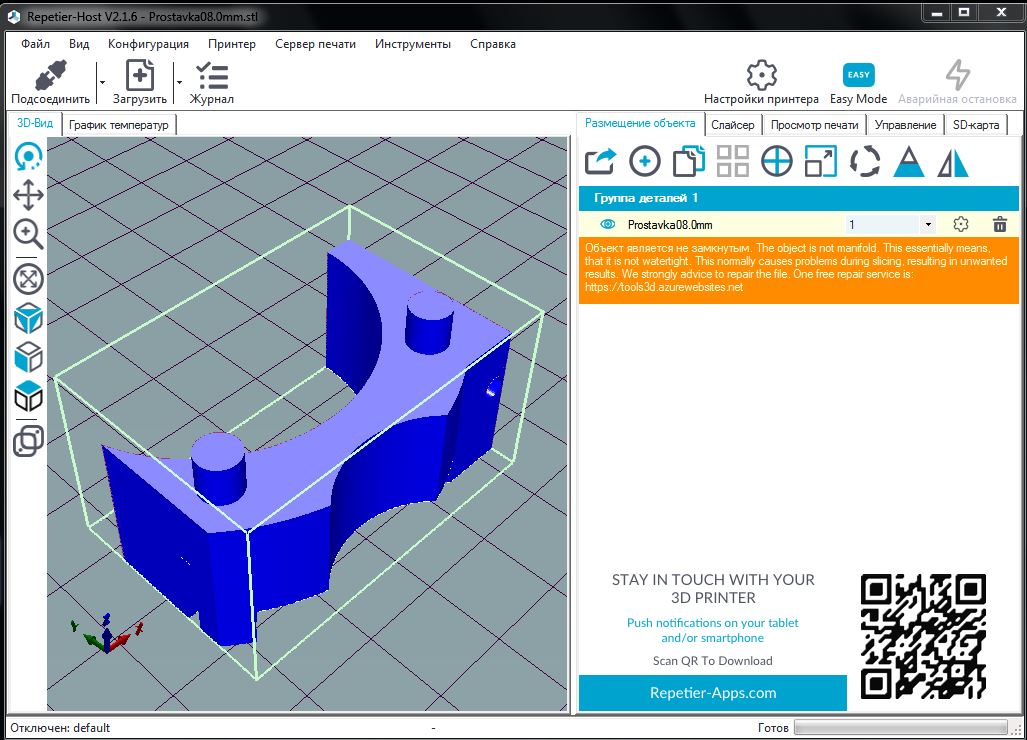Open the scale object tool

tap(821, 161)
